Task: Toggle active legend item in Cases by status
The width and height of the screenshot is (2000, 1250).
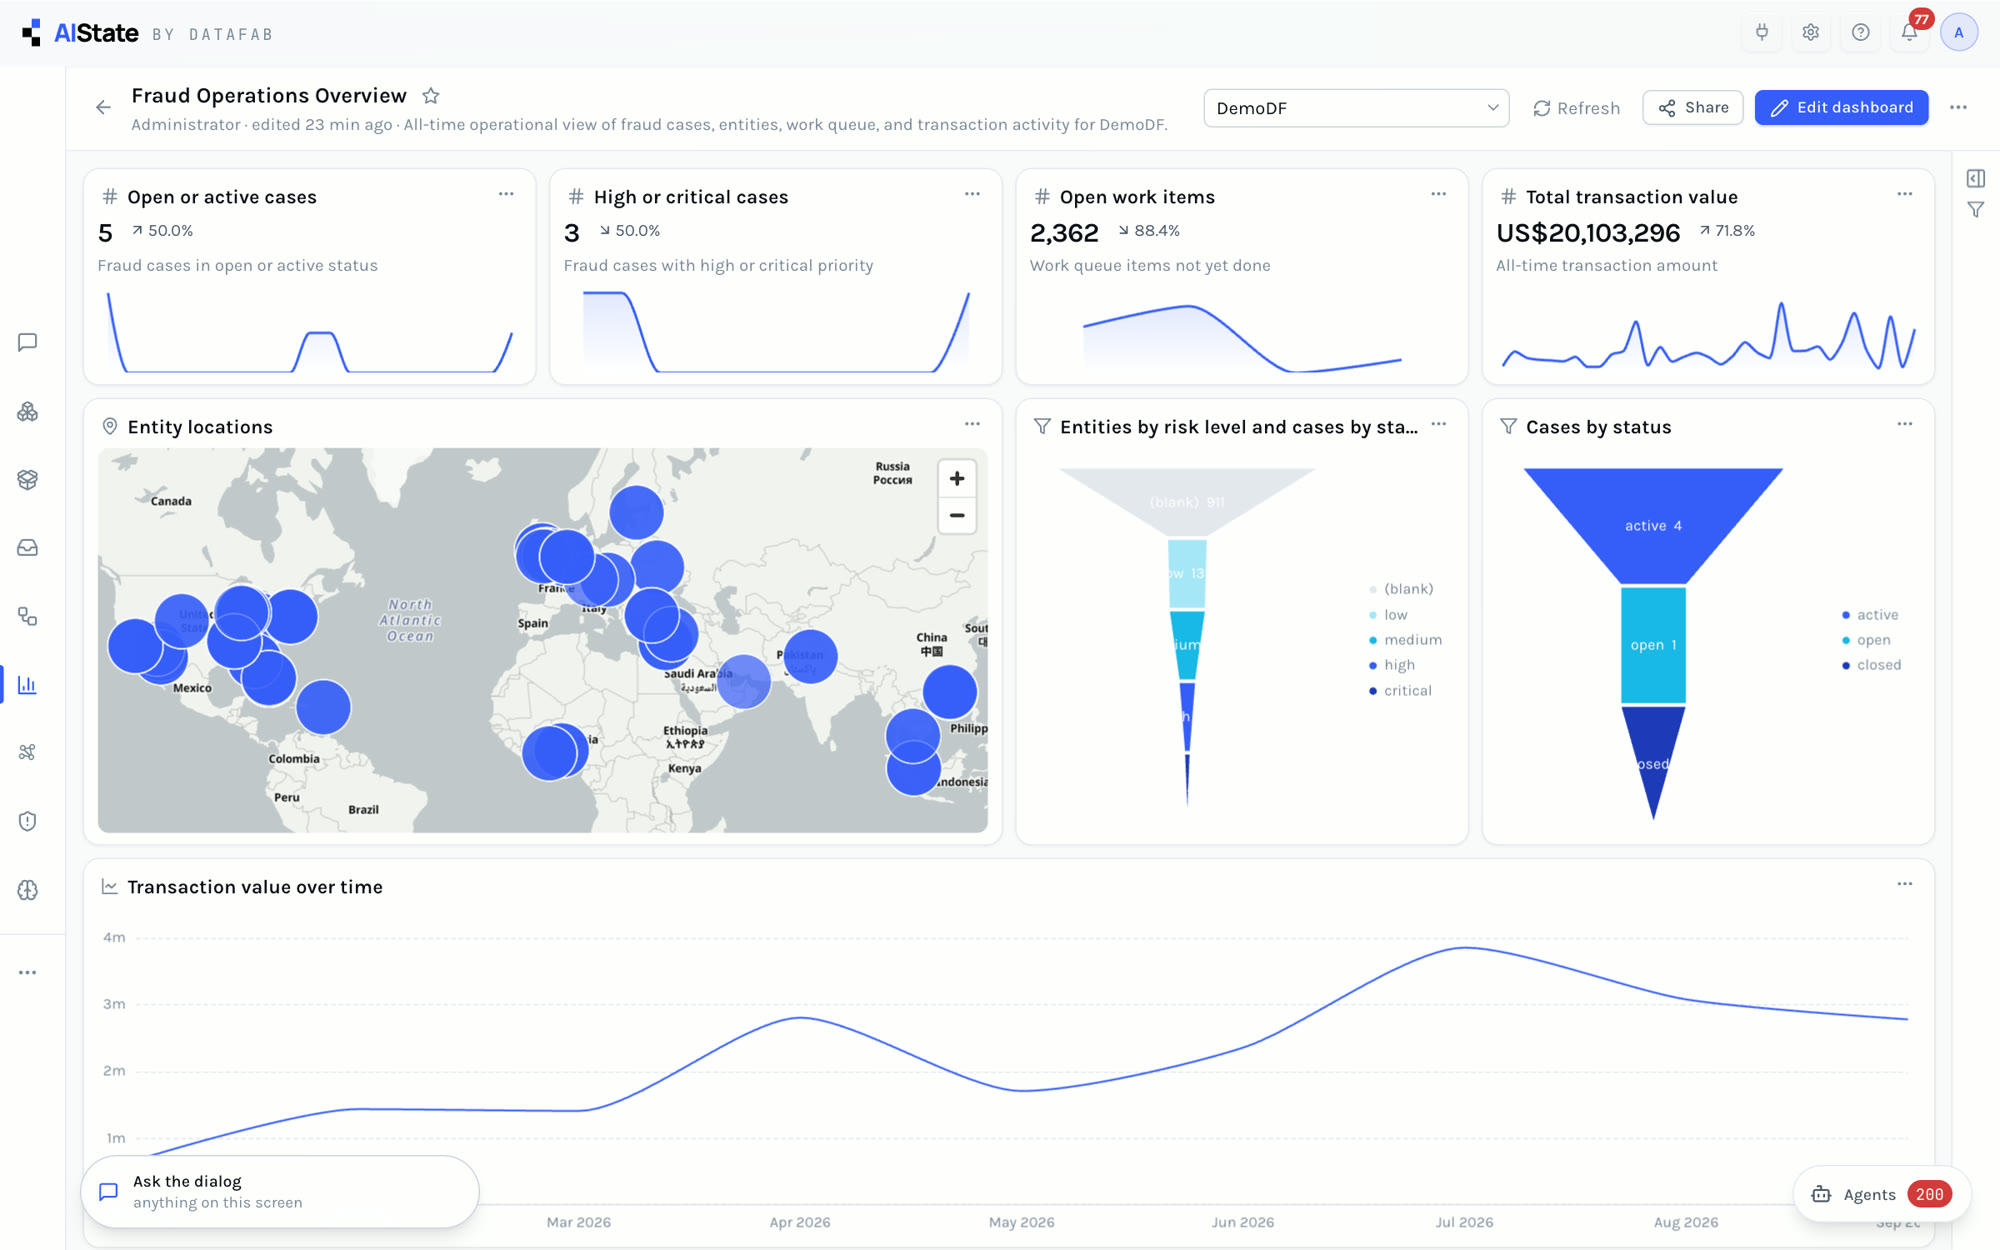Action: coord(1869,615)
